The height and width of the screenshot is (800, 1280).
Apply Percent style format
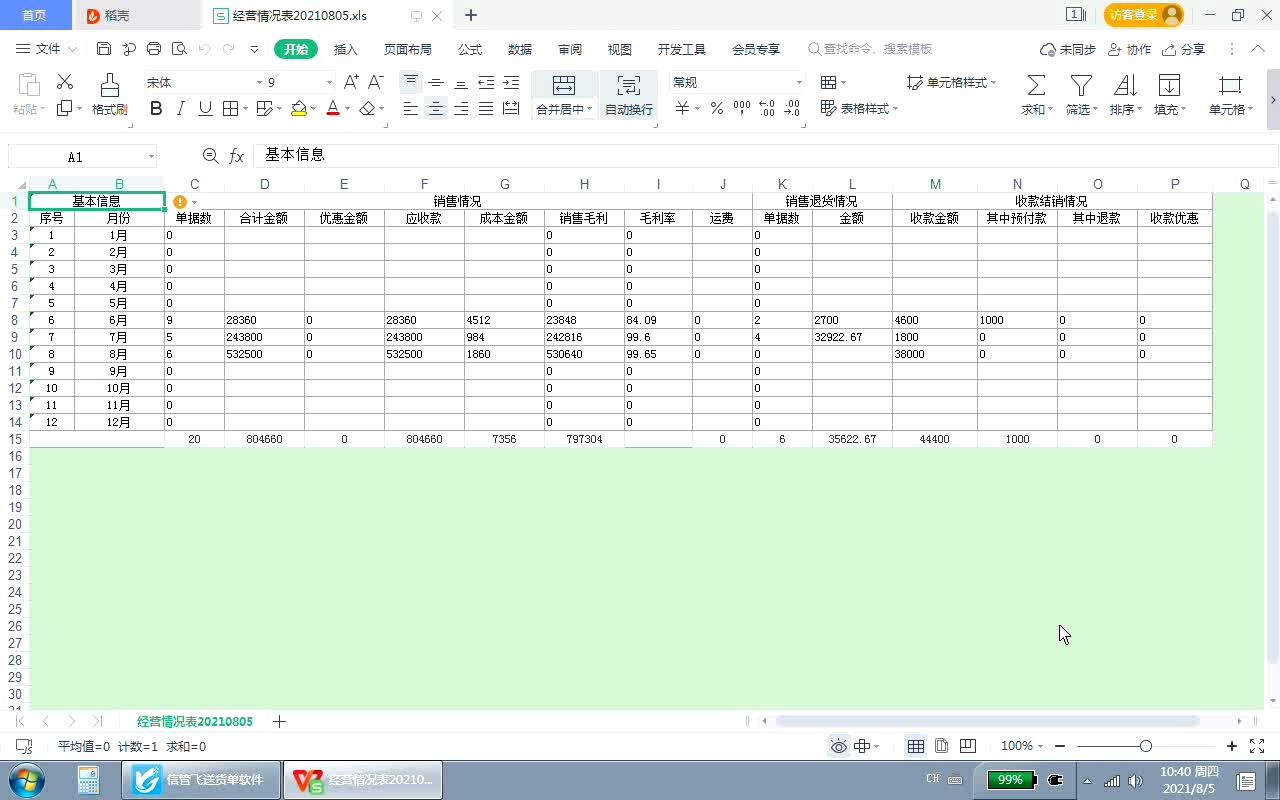coord(717,109)
